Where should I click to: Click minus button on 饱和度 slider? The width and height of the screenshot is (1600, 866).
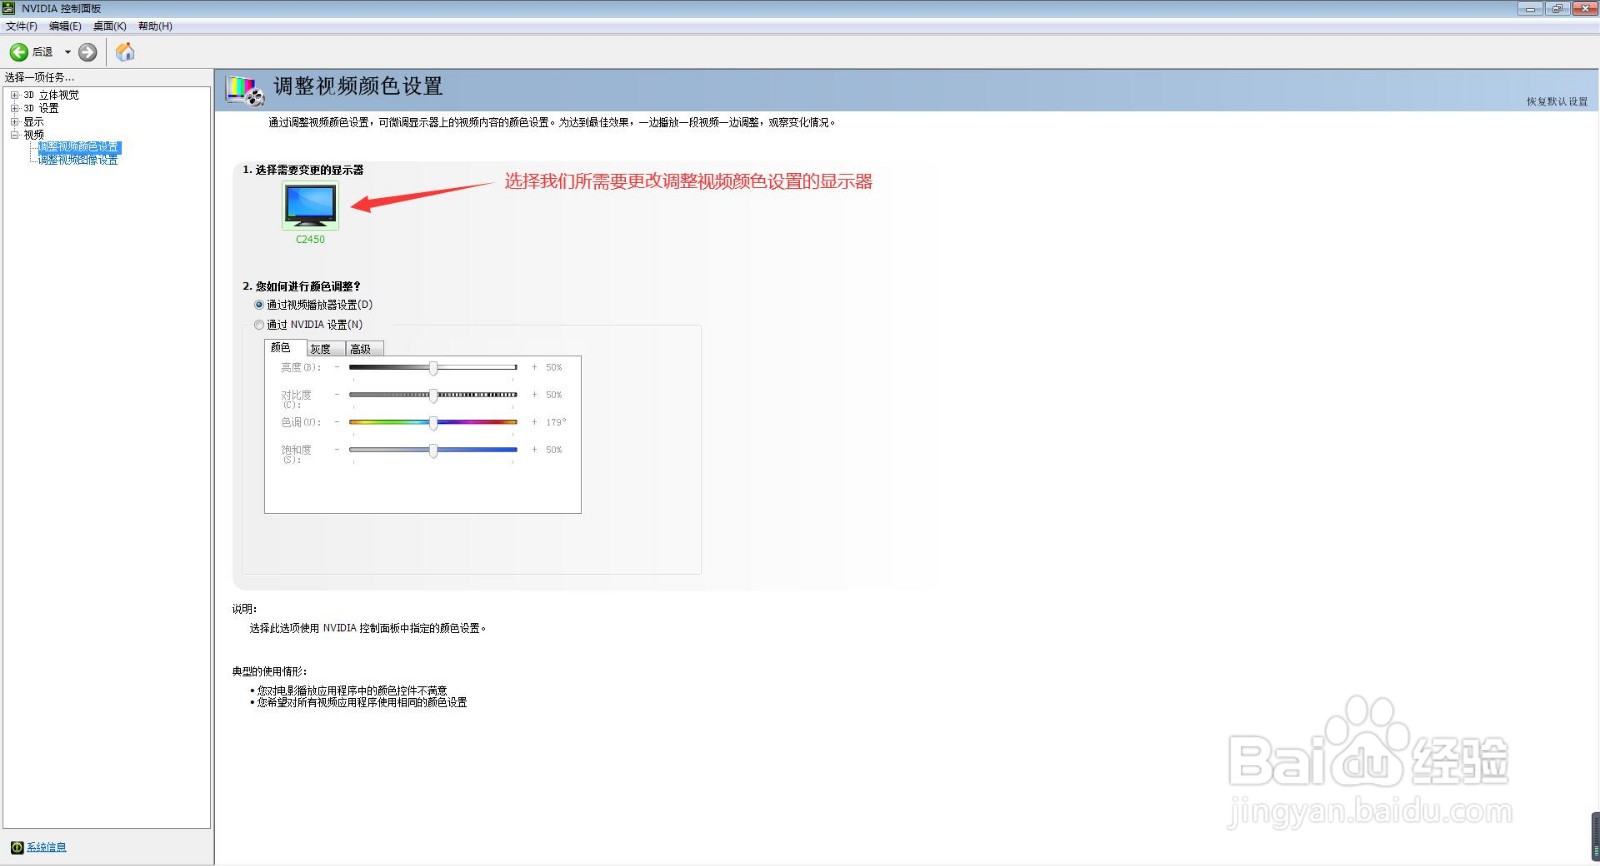tap(337, 449)
